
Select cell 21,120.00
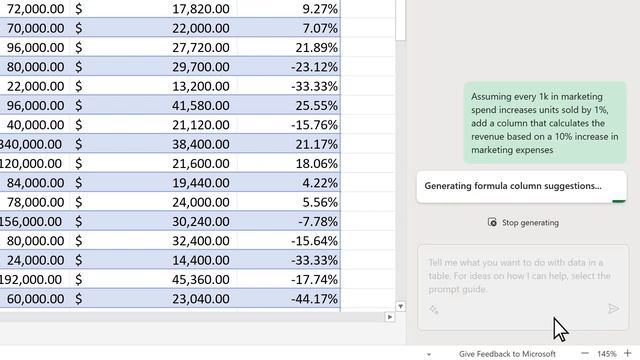pos(153,125)
